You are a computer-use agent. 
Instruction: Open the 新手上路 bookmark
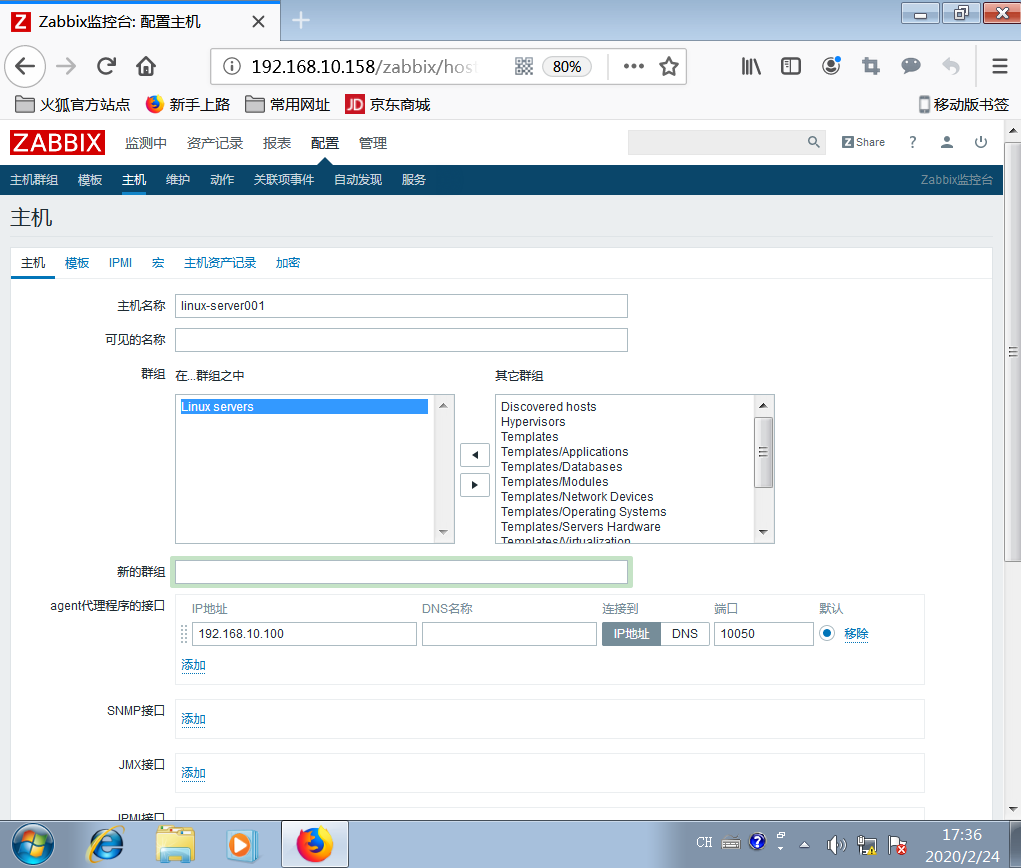(x=188, y=105)
